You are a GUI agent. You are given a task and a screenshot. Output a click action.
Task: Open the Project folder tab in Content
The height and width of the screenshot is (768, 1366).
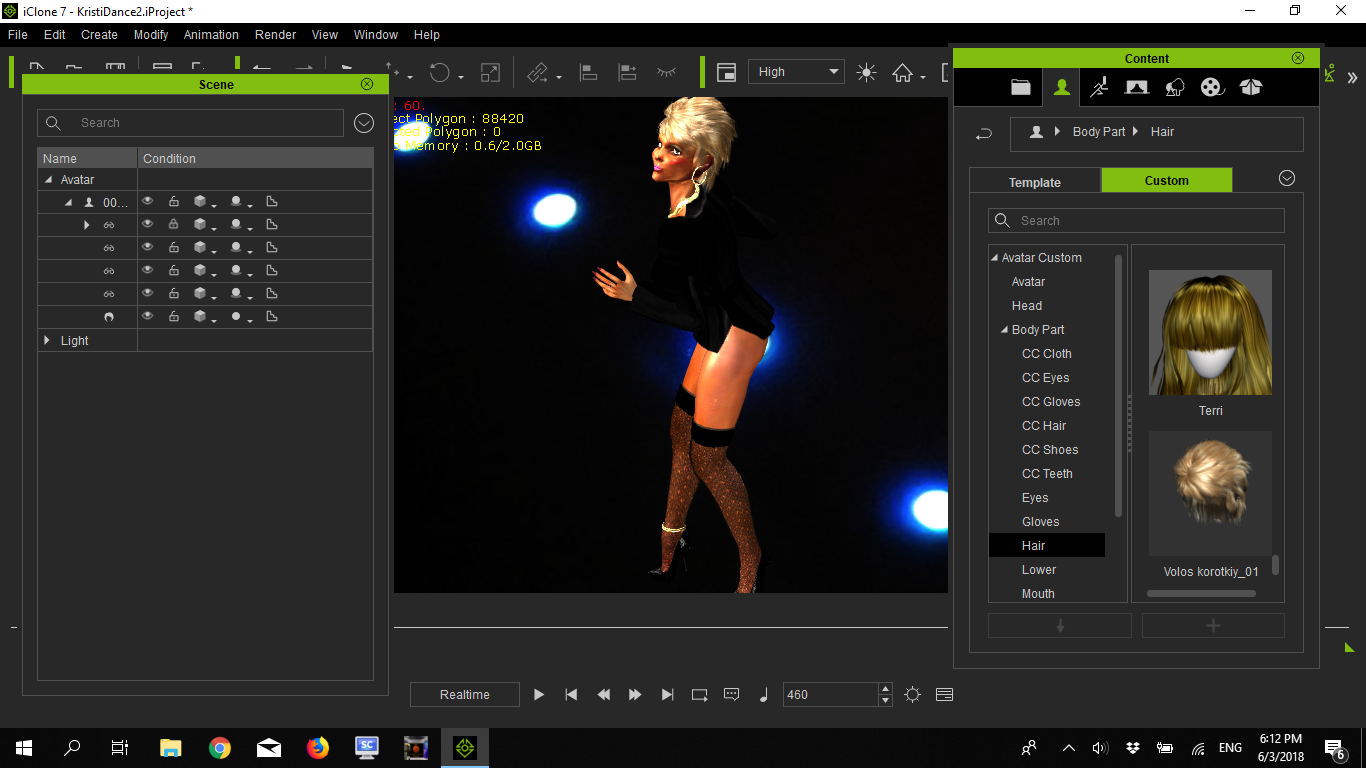point(1020,87)
